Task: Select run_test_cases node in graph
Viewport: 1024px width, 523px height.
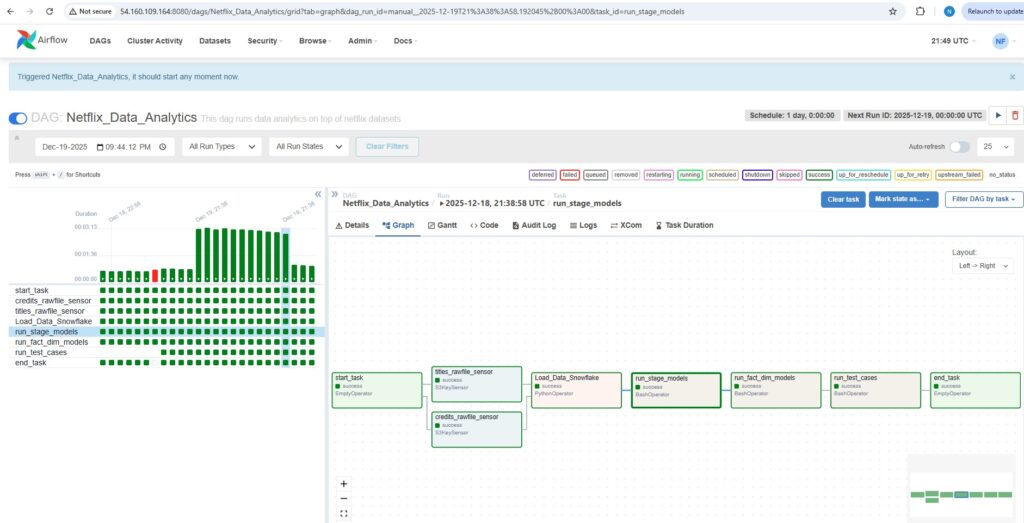Action: pos(876,390)
